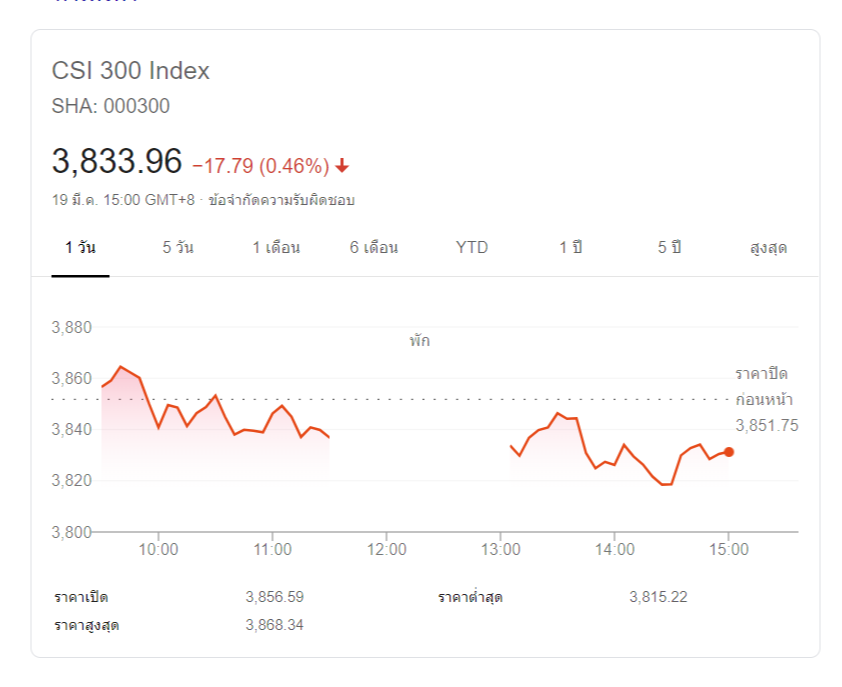Click the CSI 300 Index title
This screenshot has height=687, width=842.
pyautogui.click(x=131, y=71)
